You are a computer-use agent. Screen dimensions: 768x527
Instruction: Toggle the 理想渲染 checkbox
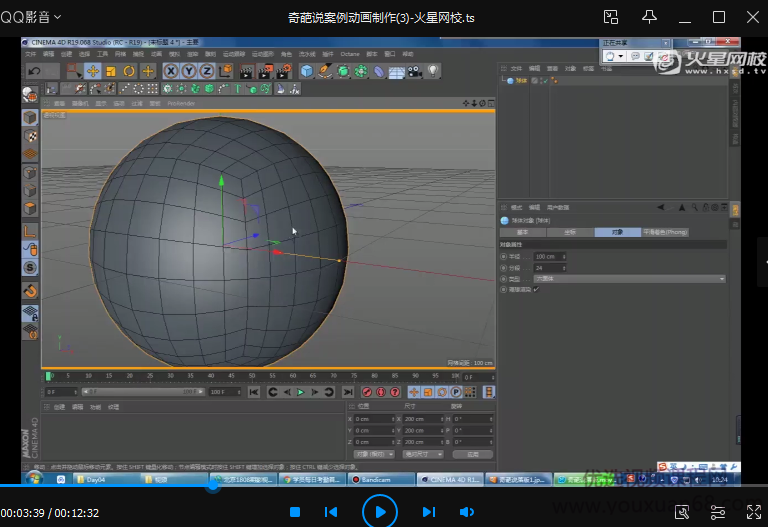point(536,290)
